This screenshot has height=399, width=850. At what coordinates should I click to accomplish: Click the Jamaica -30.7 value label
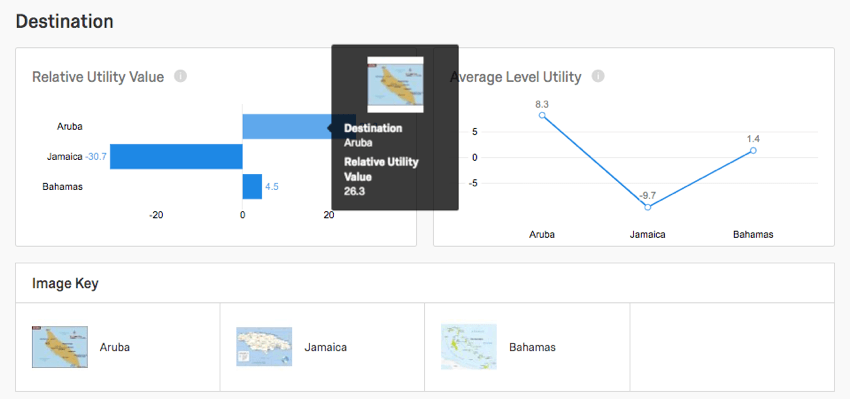96,157
